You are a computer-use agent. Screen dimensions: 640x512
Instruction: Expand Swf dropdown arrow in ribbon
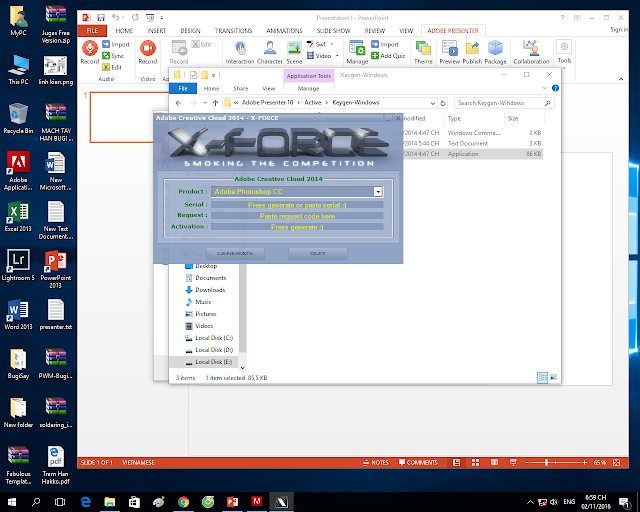pos(331,45)
